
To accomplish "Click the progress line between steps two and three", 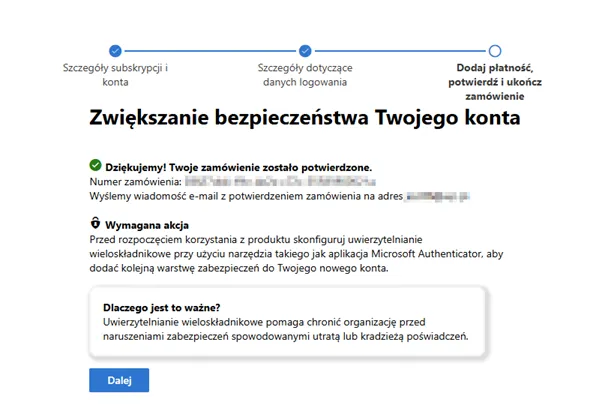I will (400, 50).
